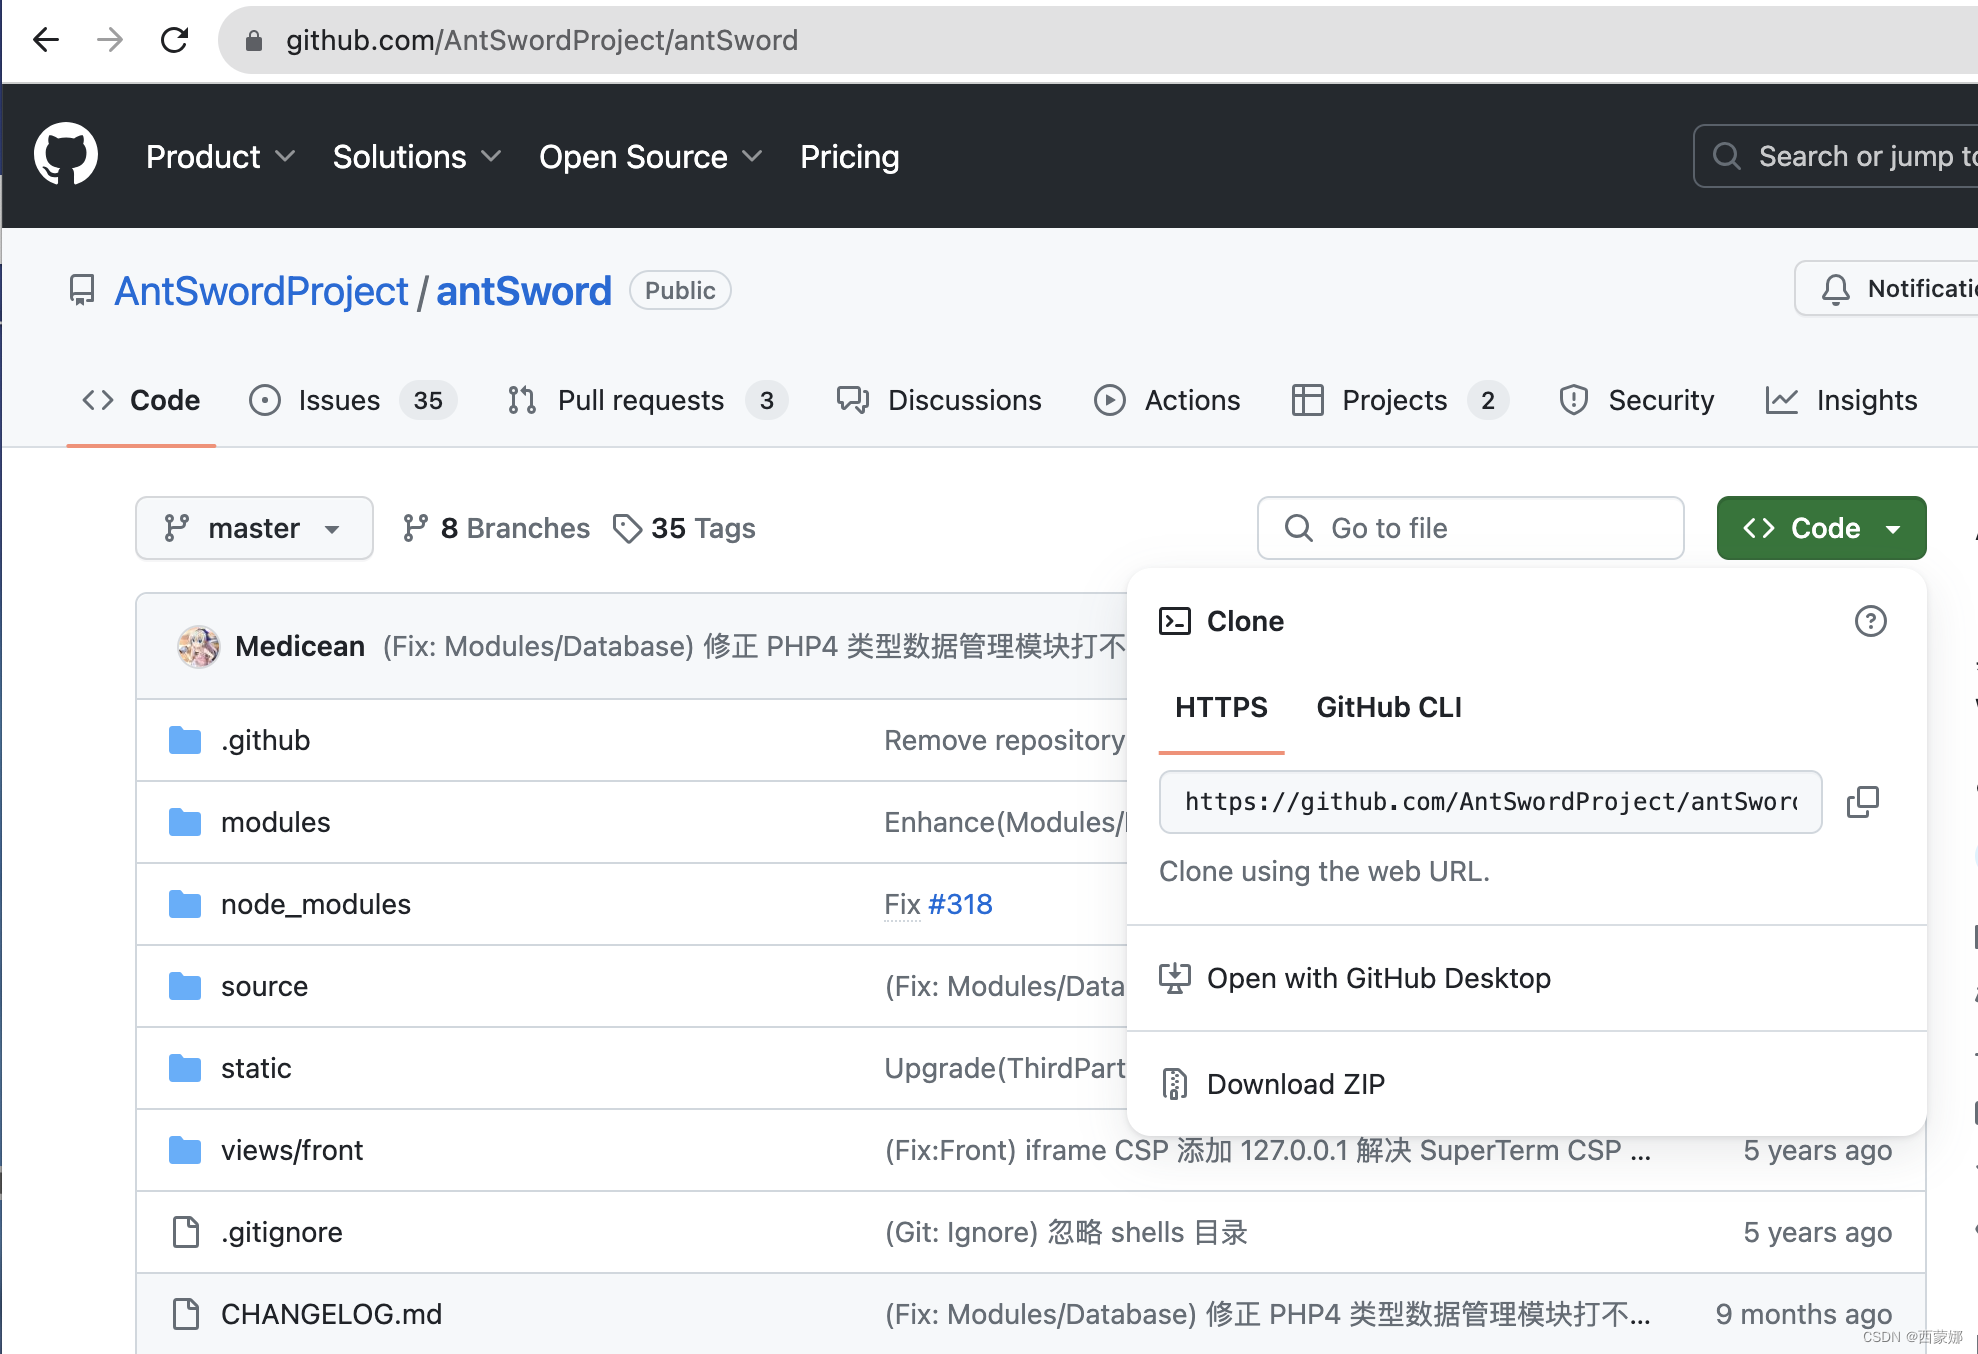Open the views/front folder name

tap(292, 1150)
